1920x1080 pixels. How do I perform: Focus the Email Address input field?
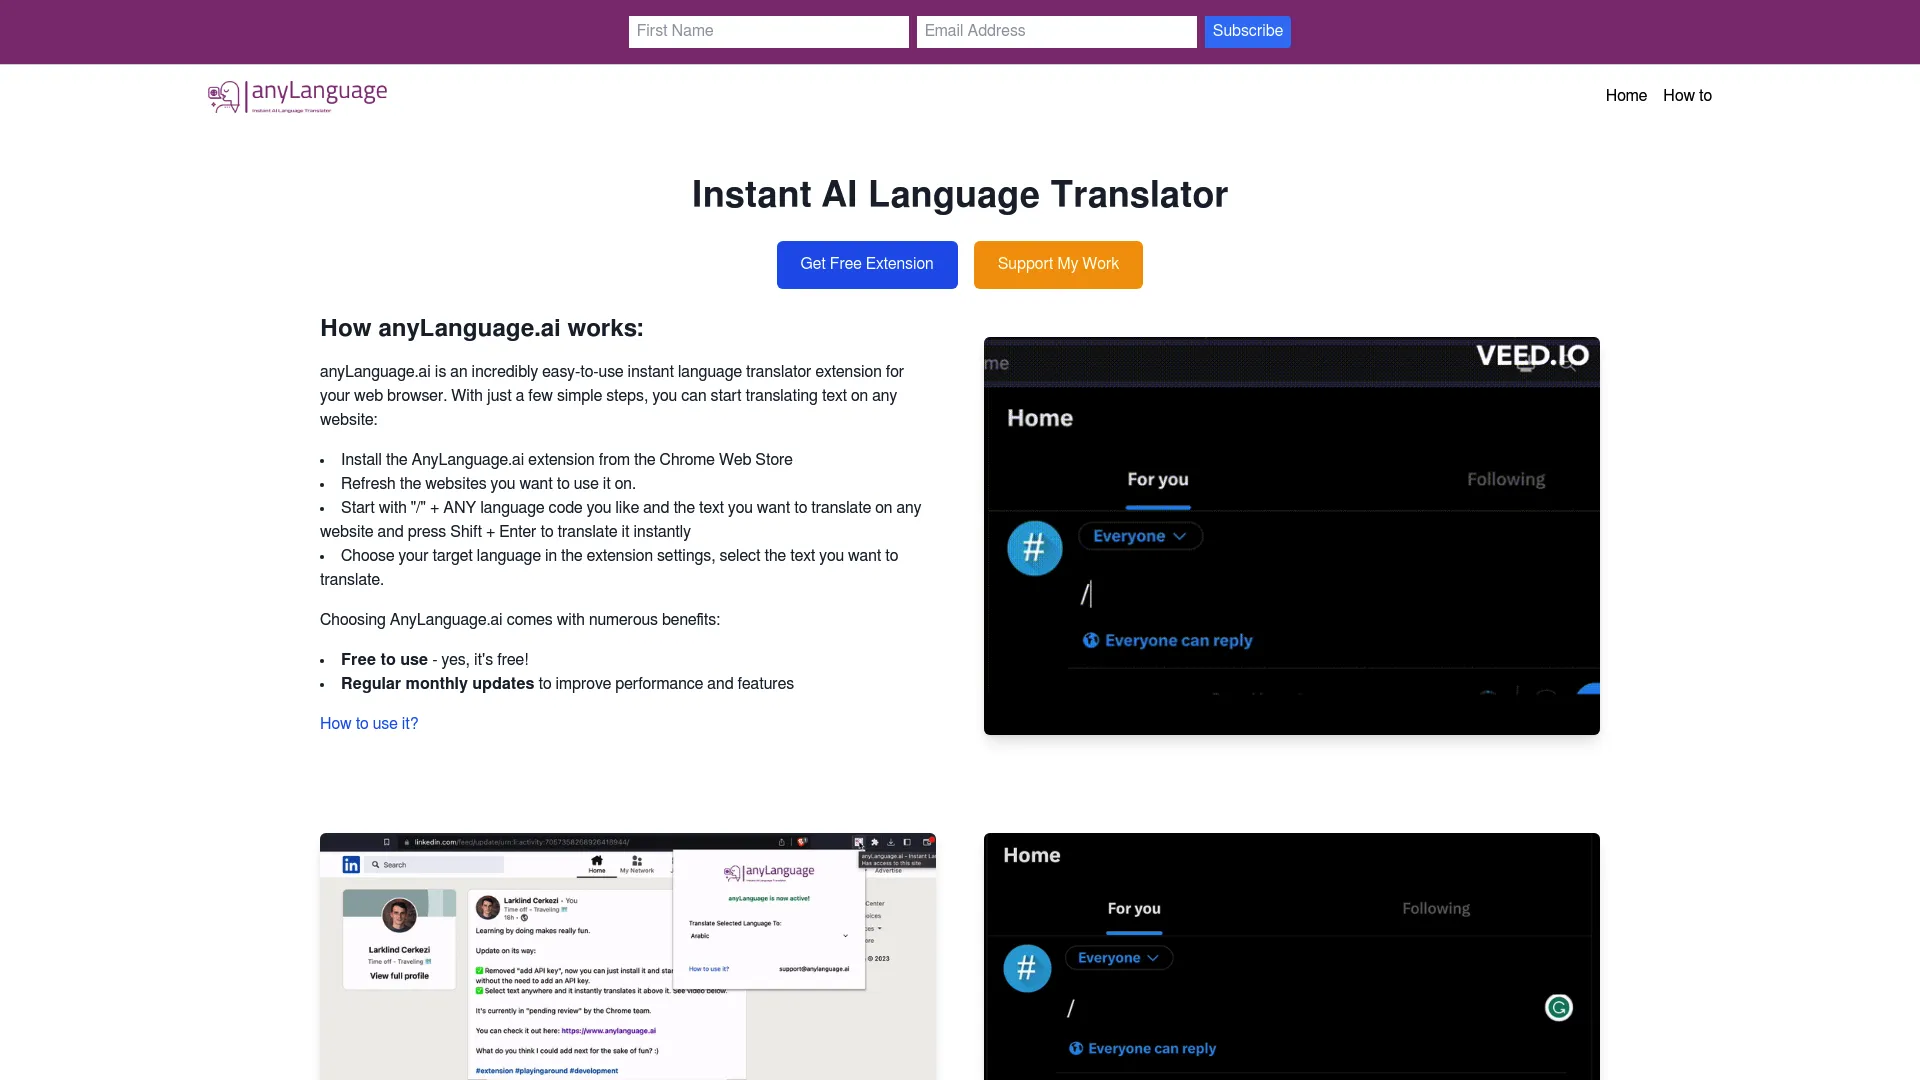click(1056, 31)
